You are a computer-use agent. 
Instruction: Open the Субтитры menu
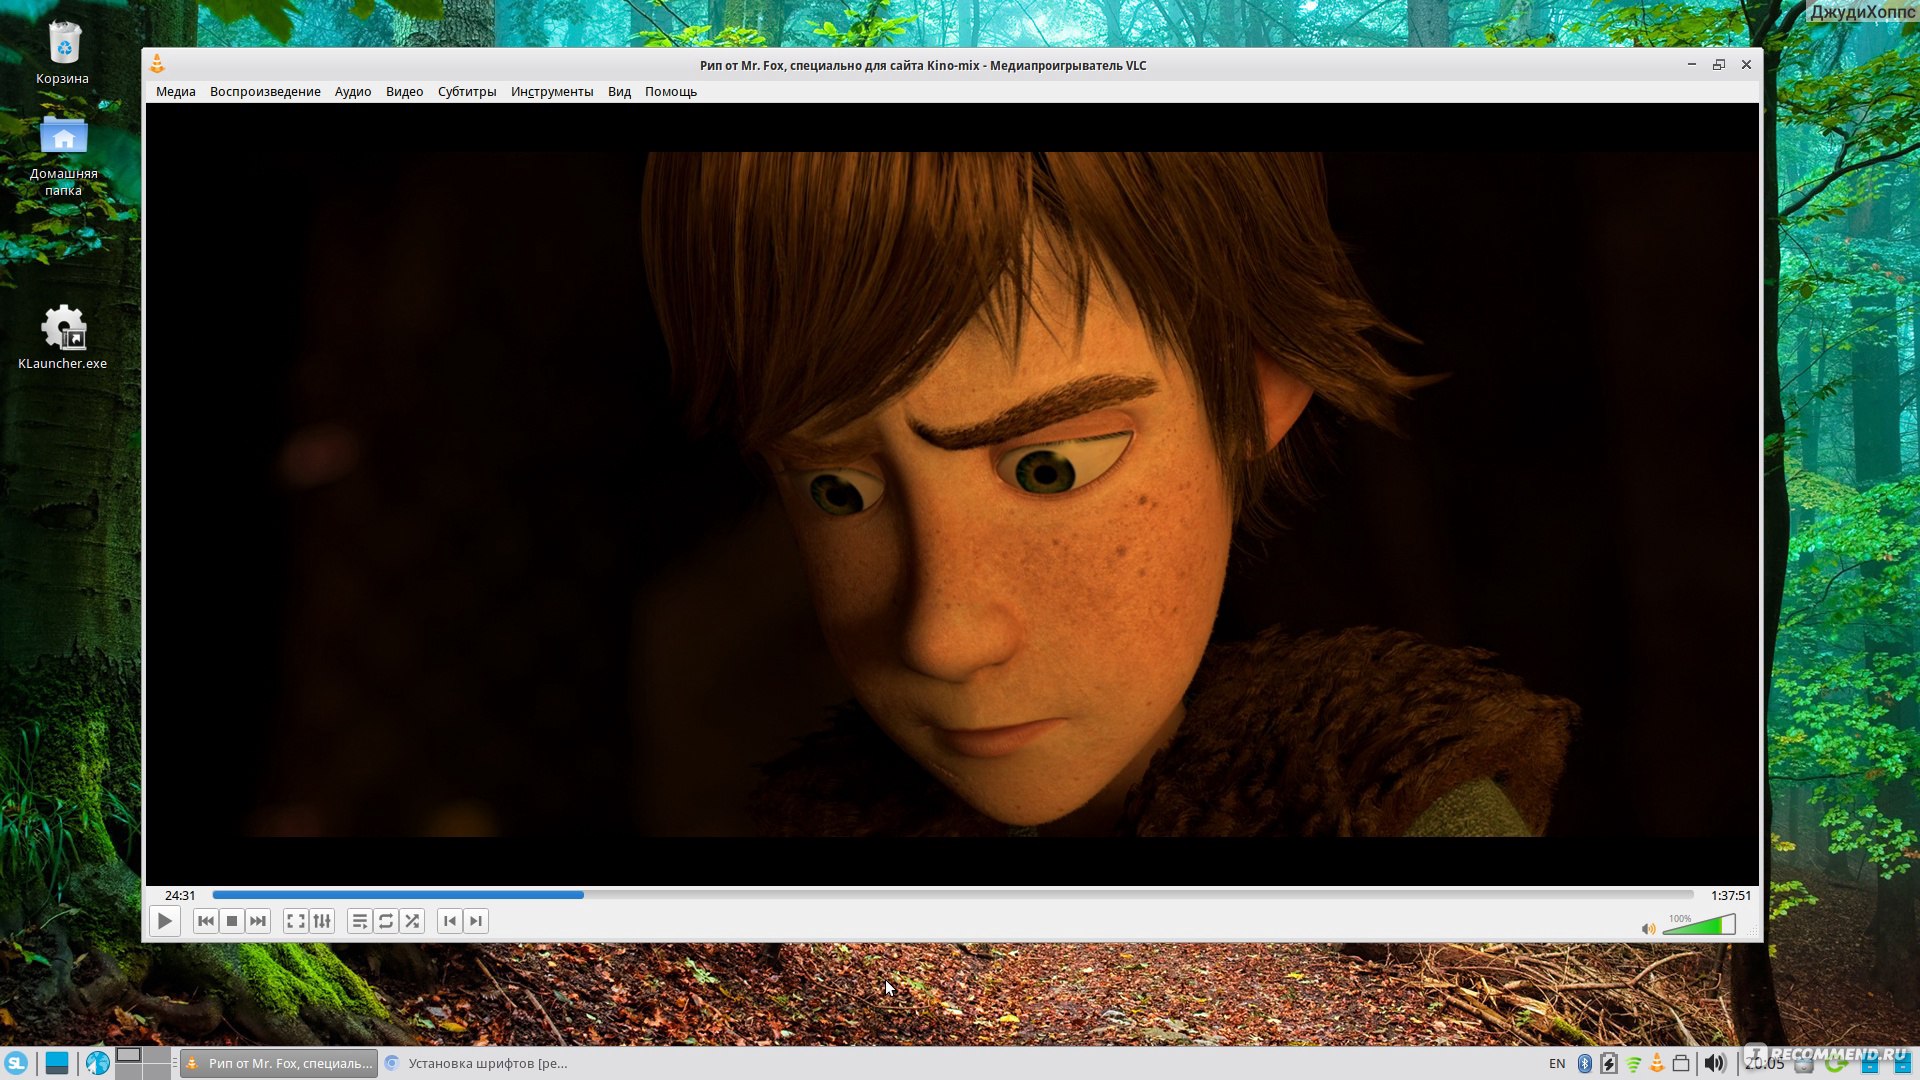click(x=467, y=91)
